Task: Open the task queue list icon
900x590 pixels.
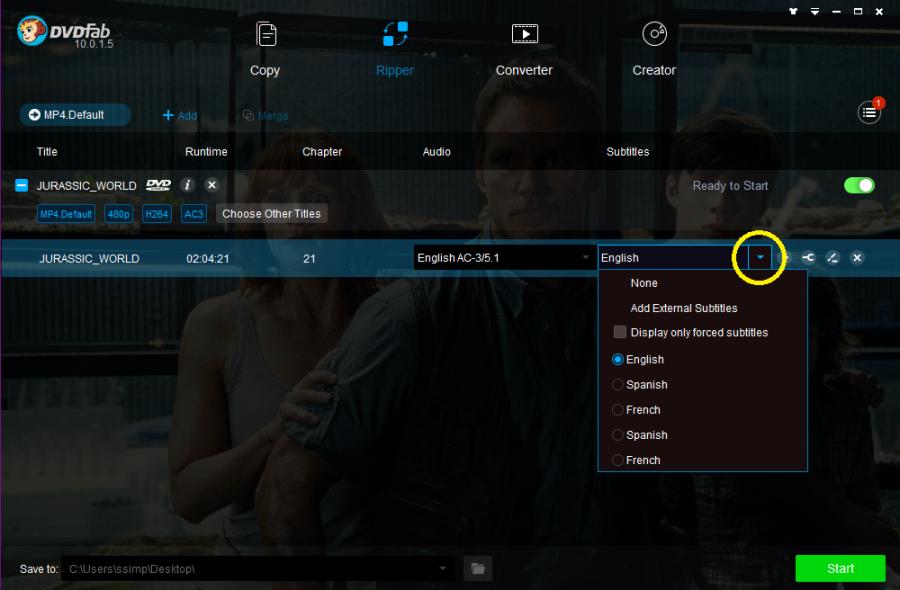Action: pyautogui.click(x=869, y=112)
